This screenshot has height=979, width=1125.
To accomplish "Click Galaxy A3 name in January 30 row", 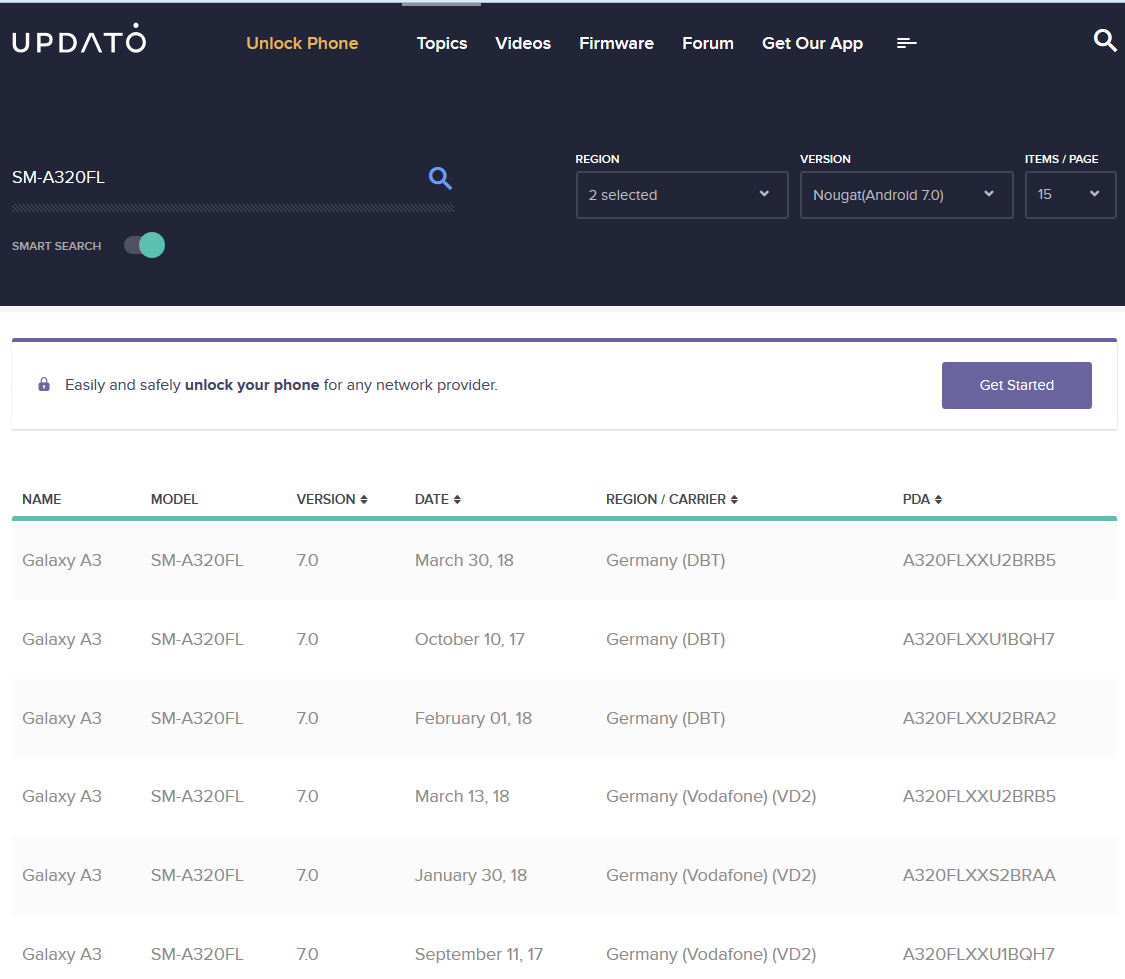I will point(62,875).
